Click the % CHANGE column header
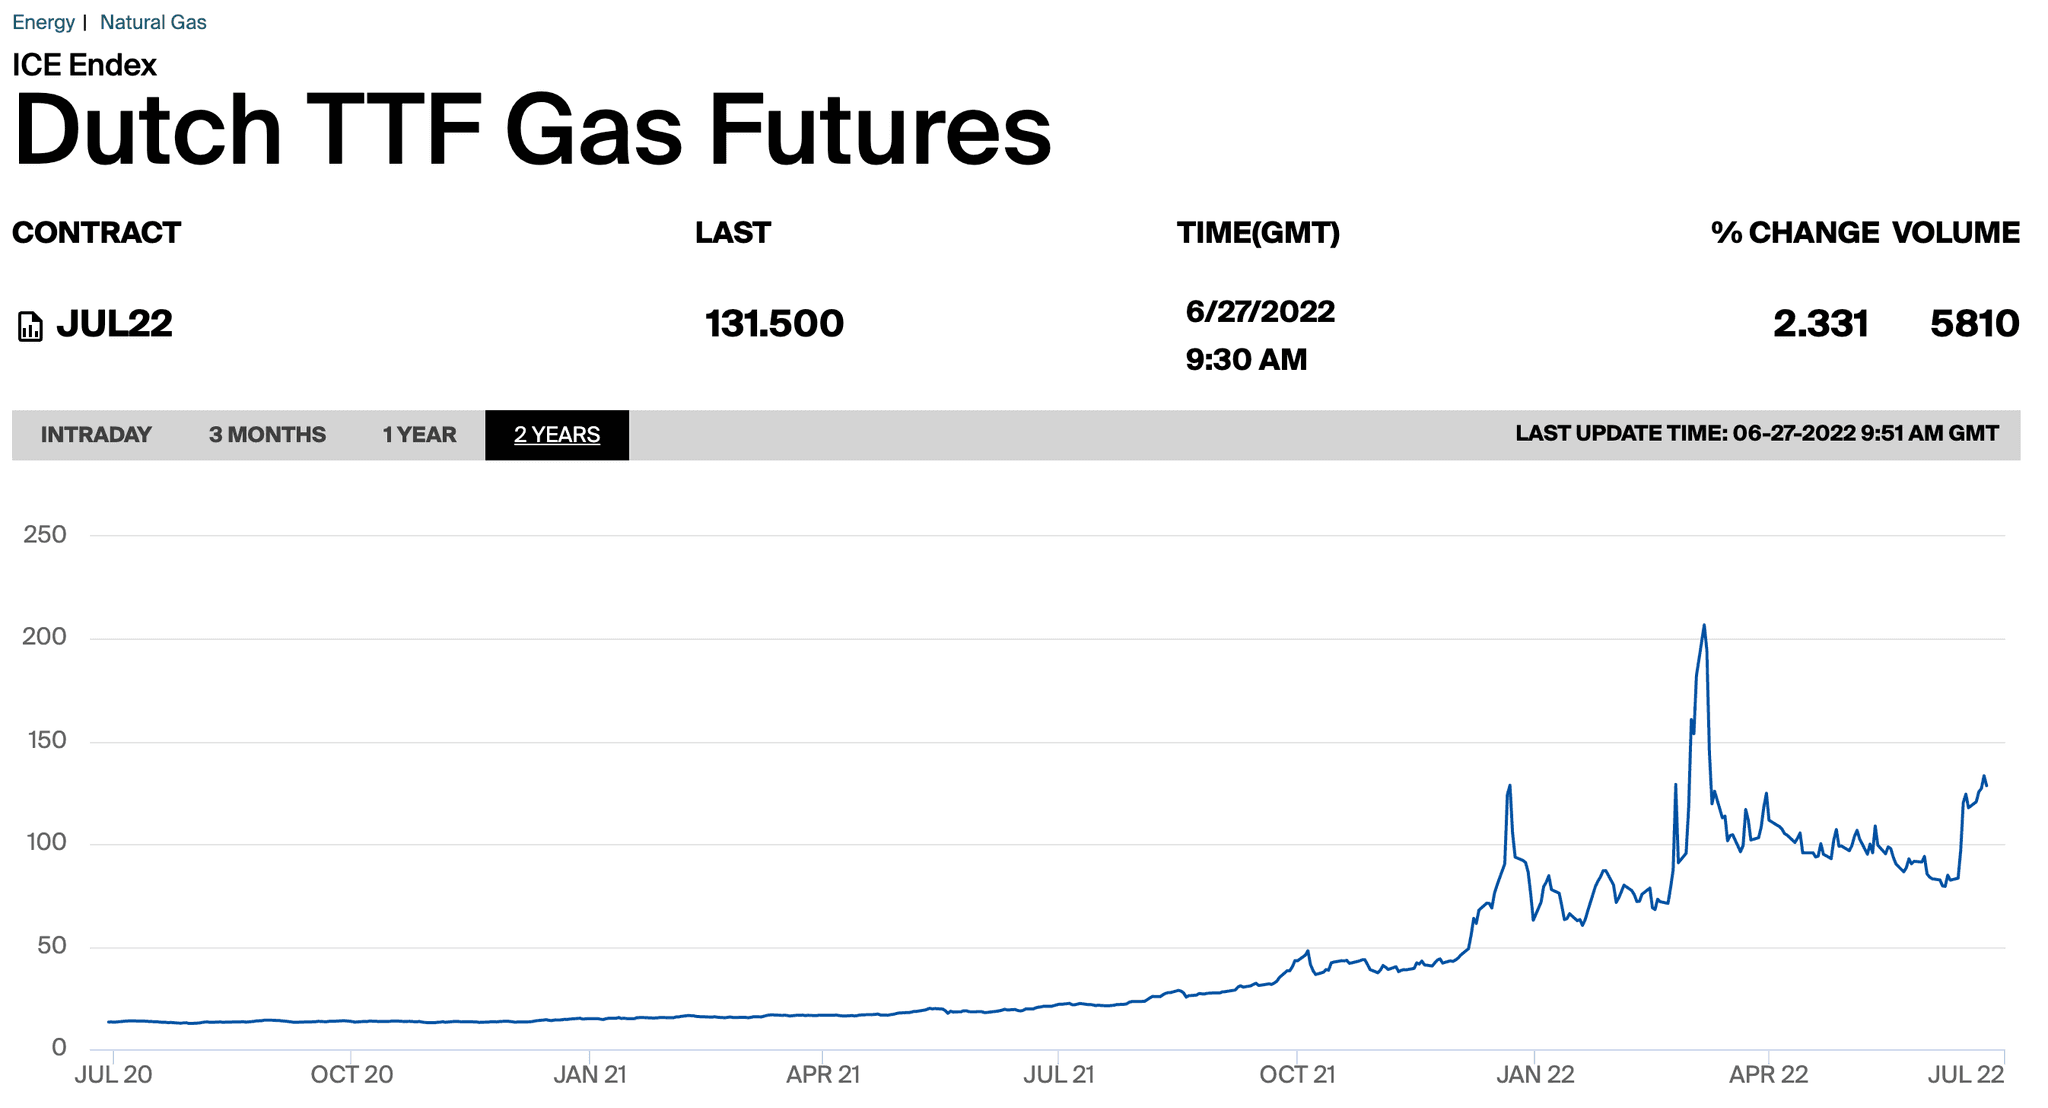 pyautogui.click(x=1794, y=233)
